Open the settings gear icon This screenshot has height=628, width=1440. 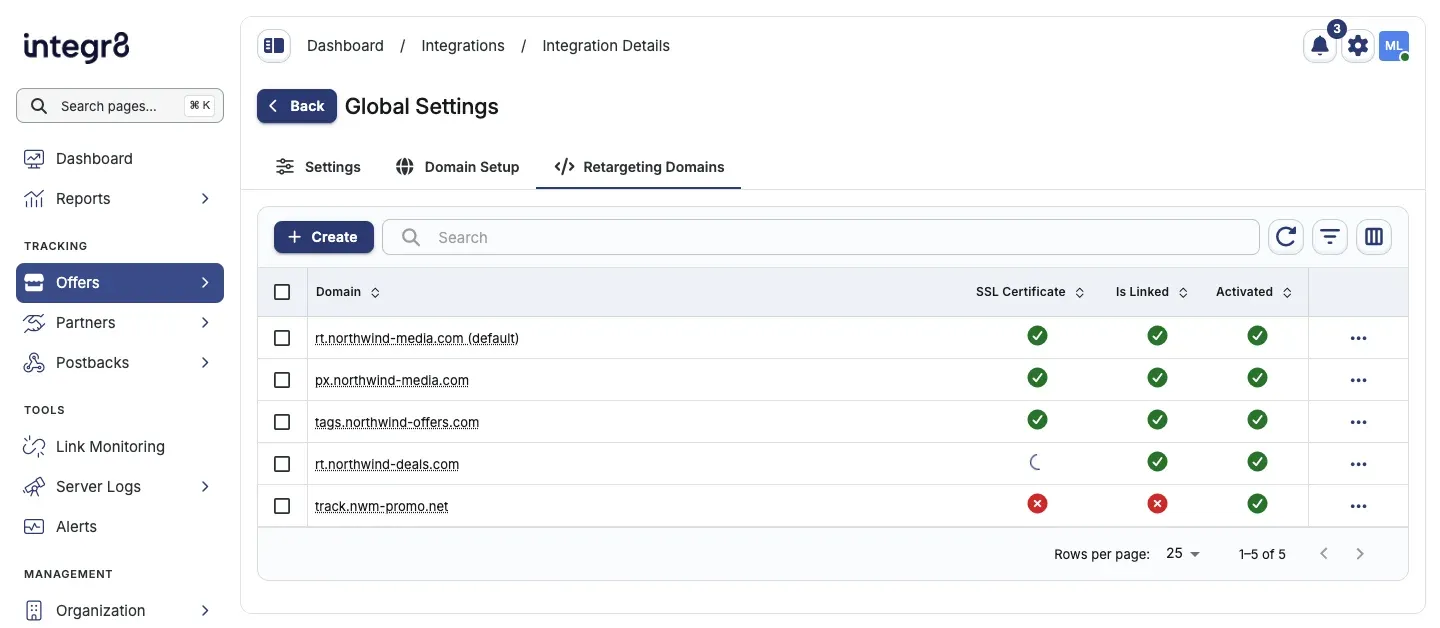click(x=1357, y=45)
